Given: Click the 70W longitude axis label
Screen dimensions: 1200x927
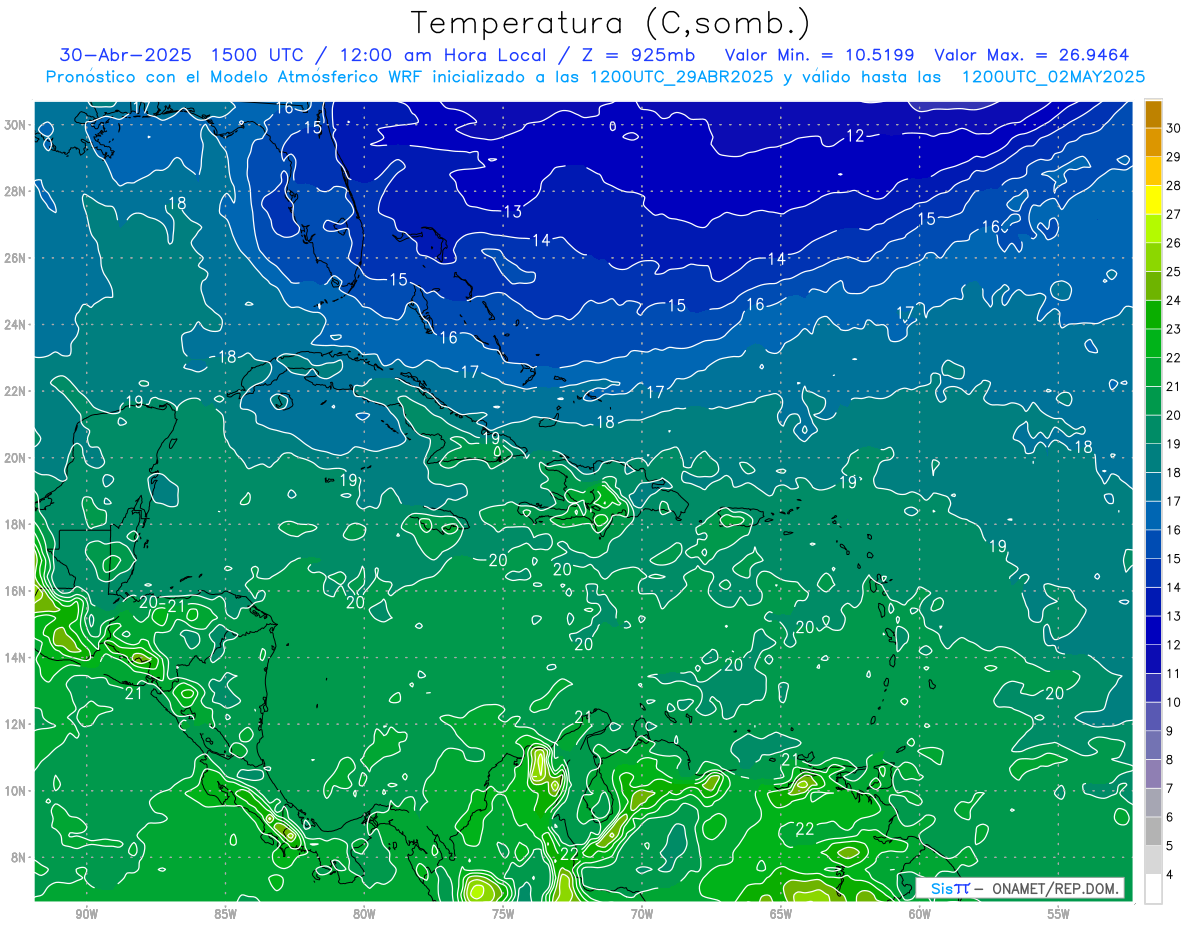Looking at the screenshot, I should (x=642, y=914).
